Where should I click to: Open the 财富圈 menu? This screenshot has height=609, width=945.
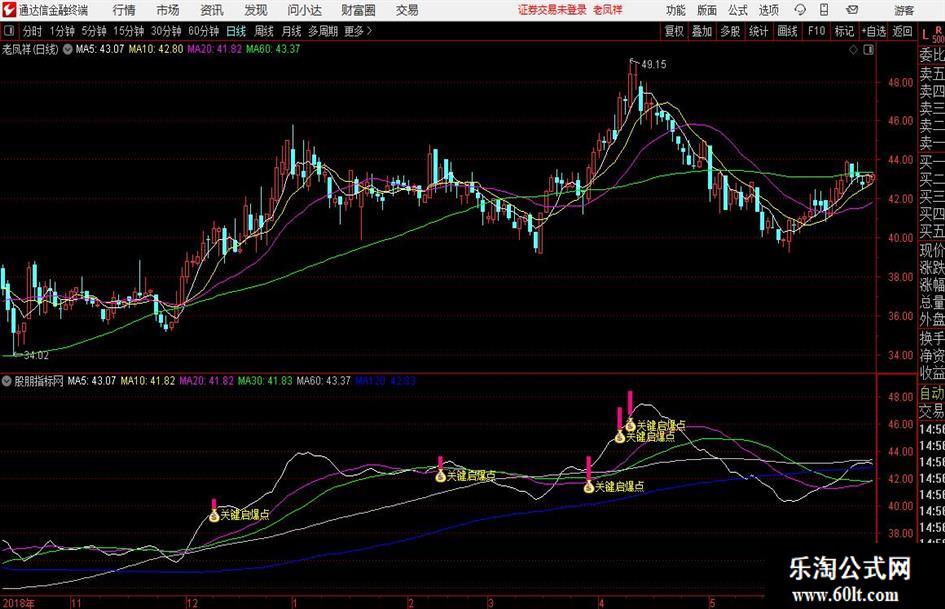(358, 10)
